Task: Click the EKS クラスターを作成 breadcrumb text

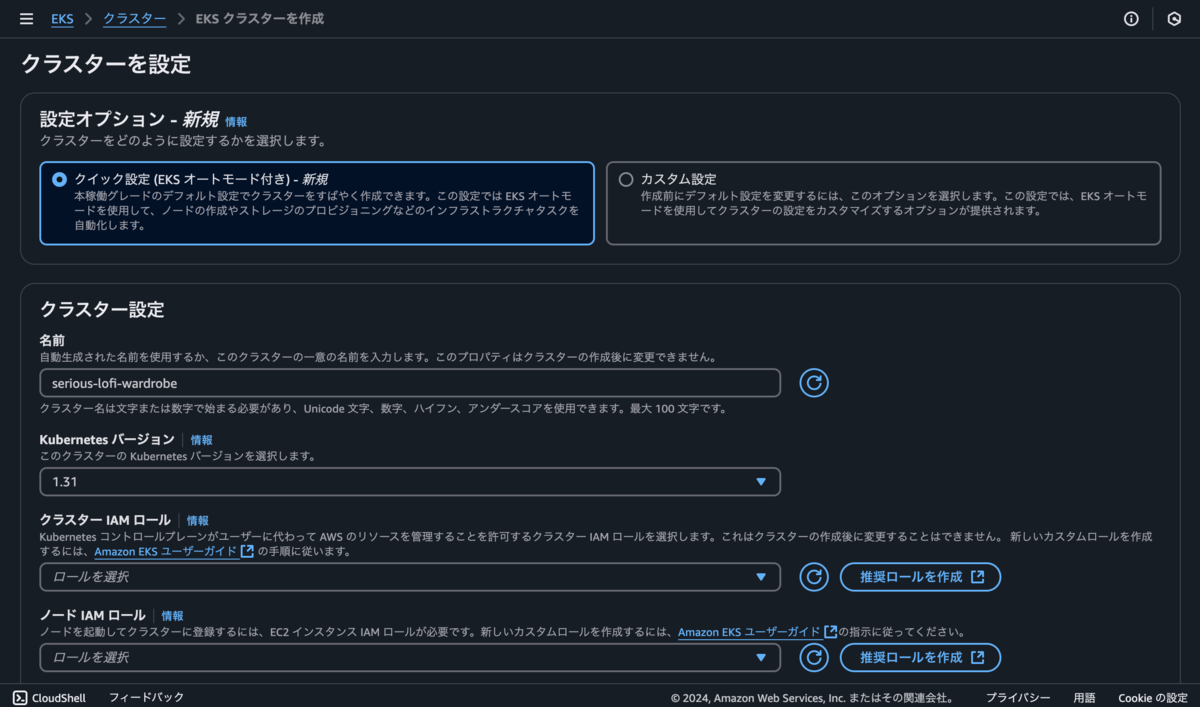Action: tap(259, 19)
